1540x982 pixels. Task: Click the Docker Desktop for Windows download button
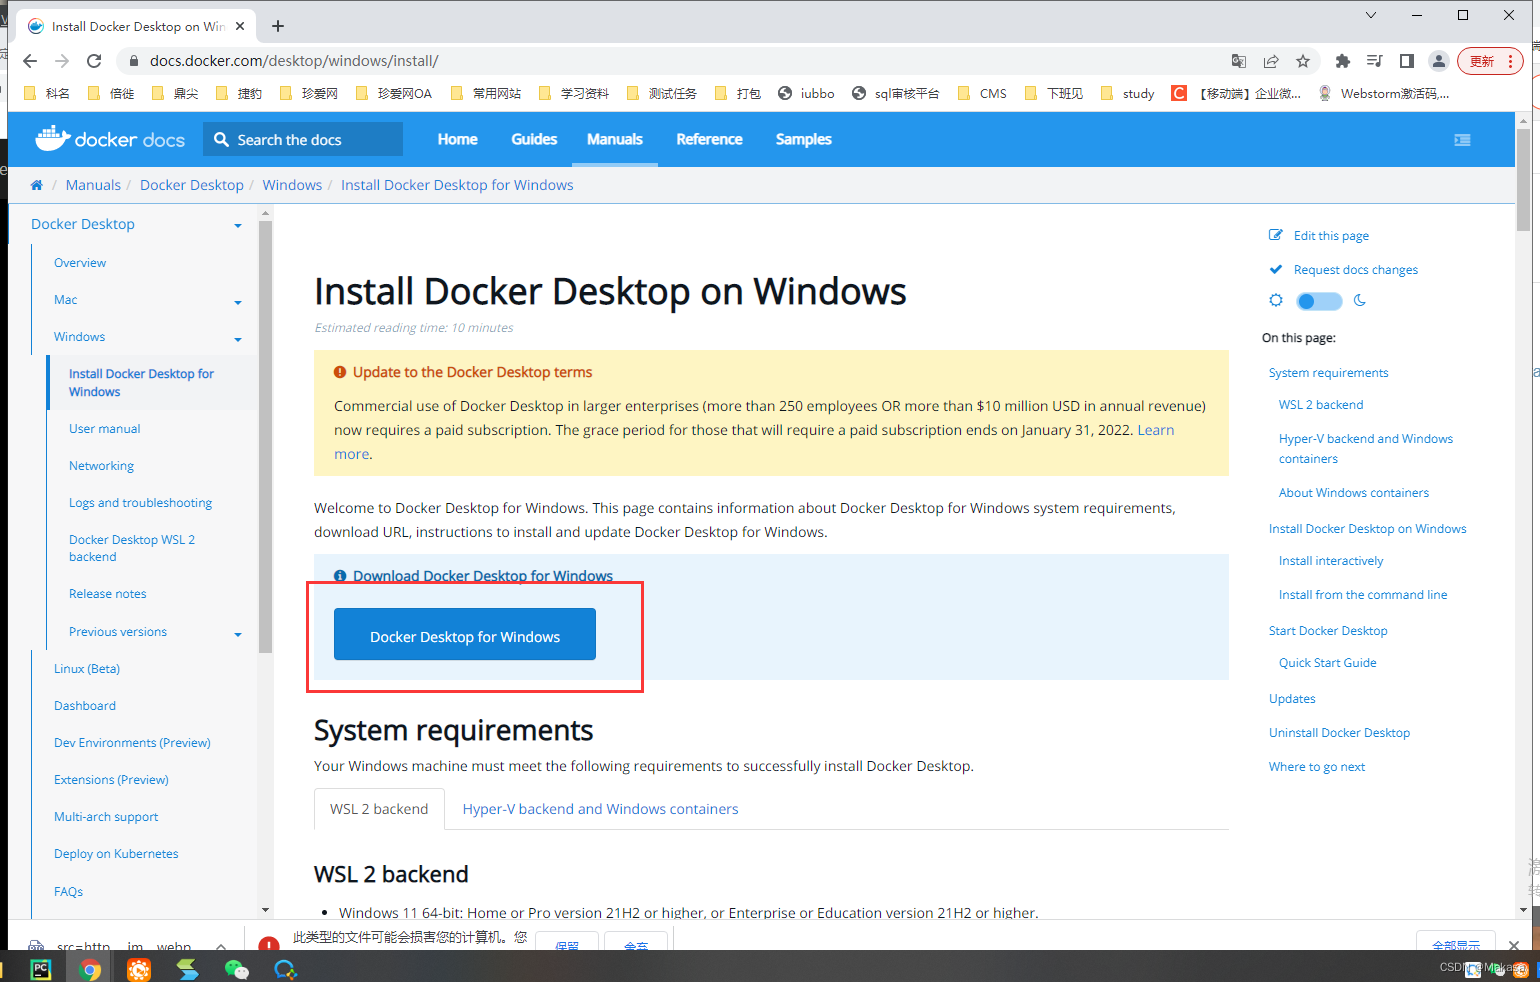click(465, 635)
